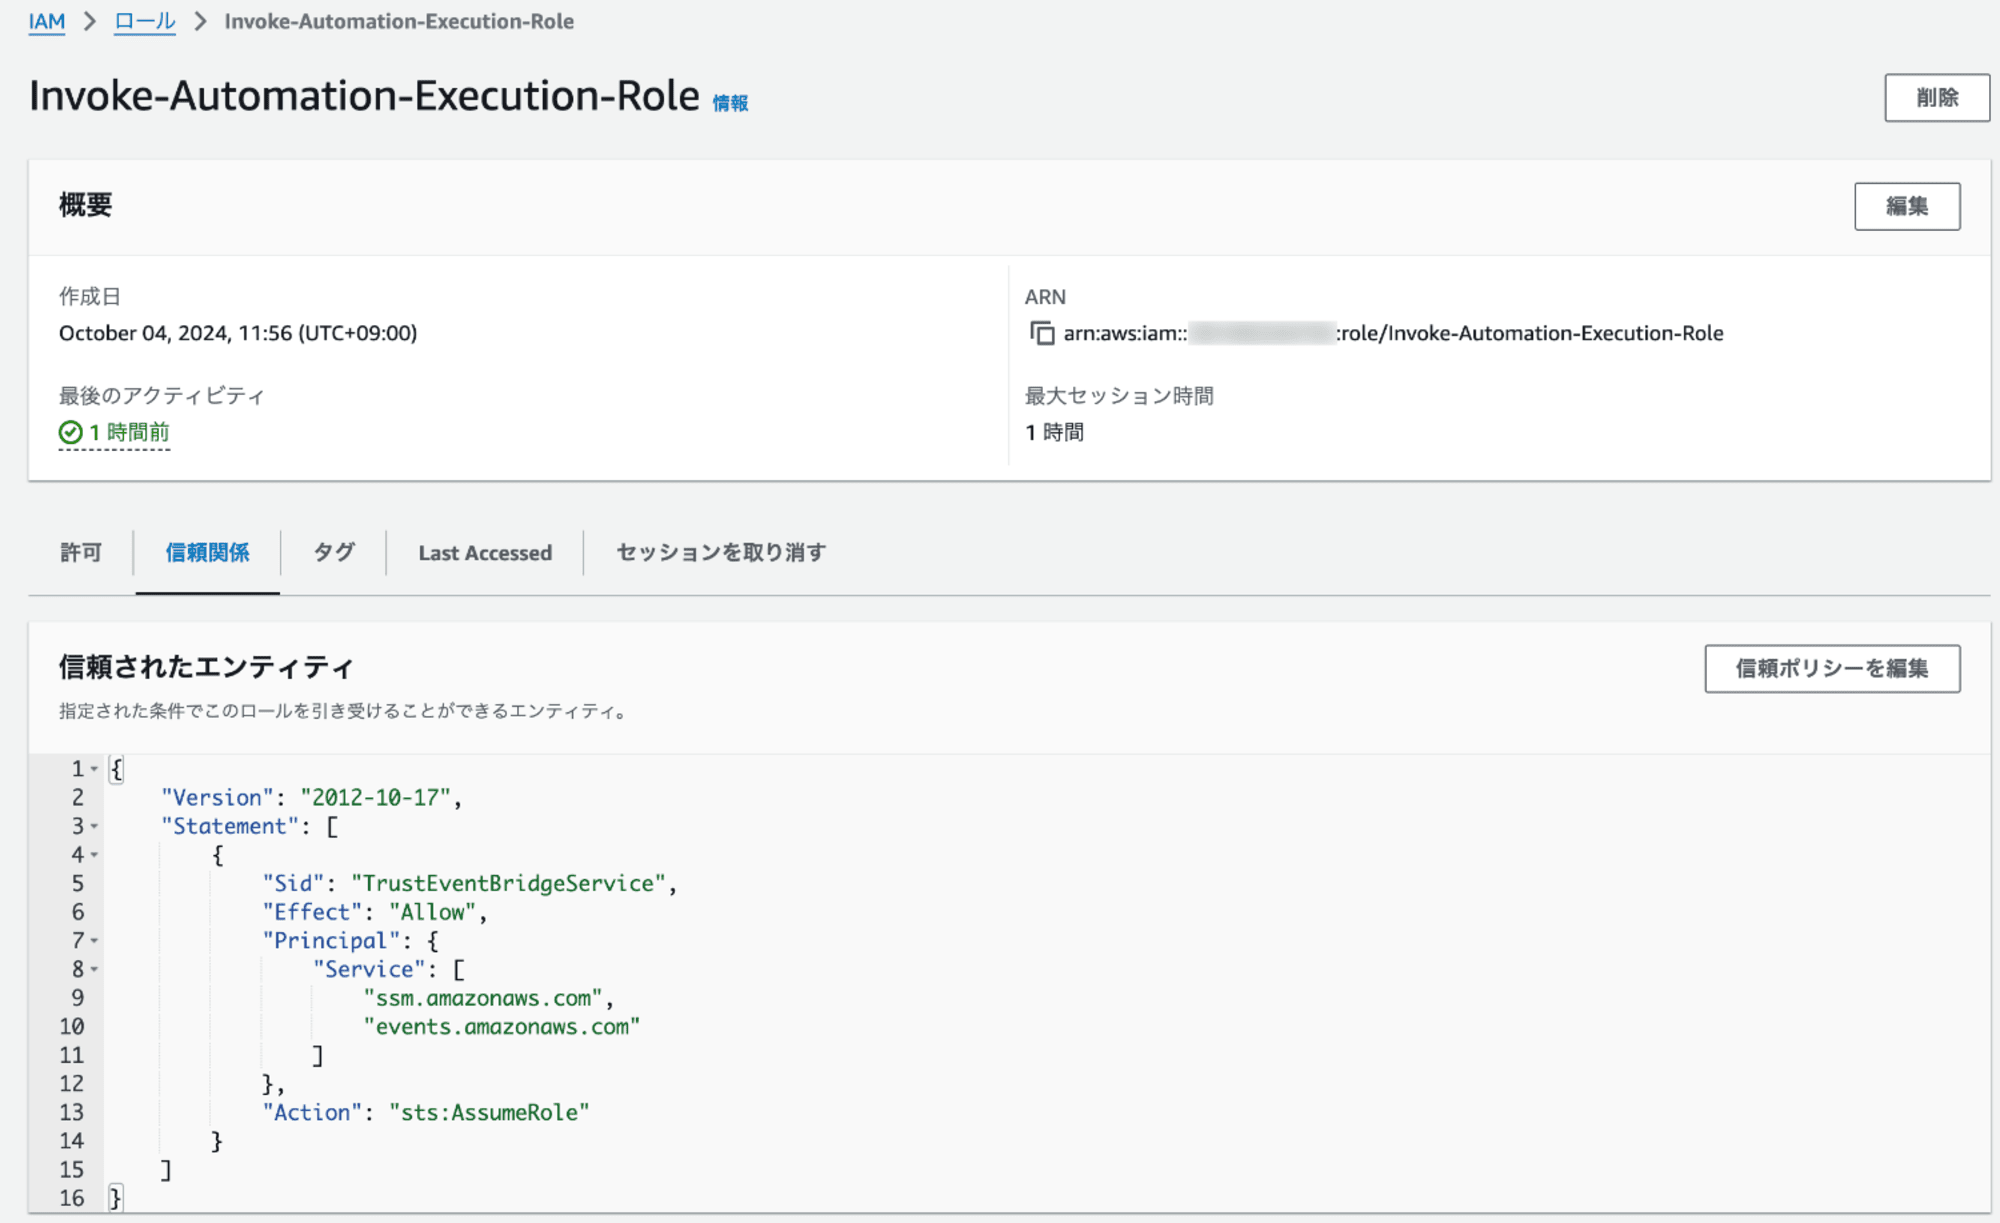Click the 削除 button
2000x1223 pixels.
click(1937, 98)
